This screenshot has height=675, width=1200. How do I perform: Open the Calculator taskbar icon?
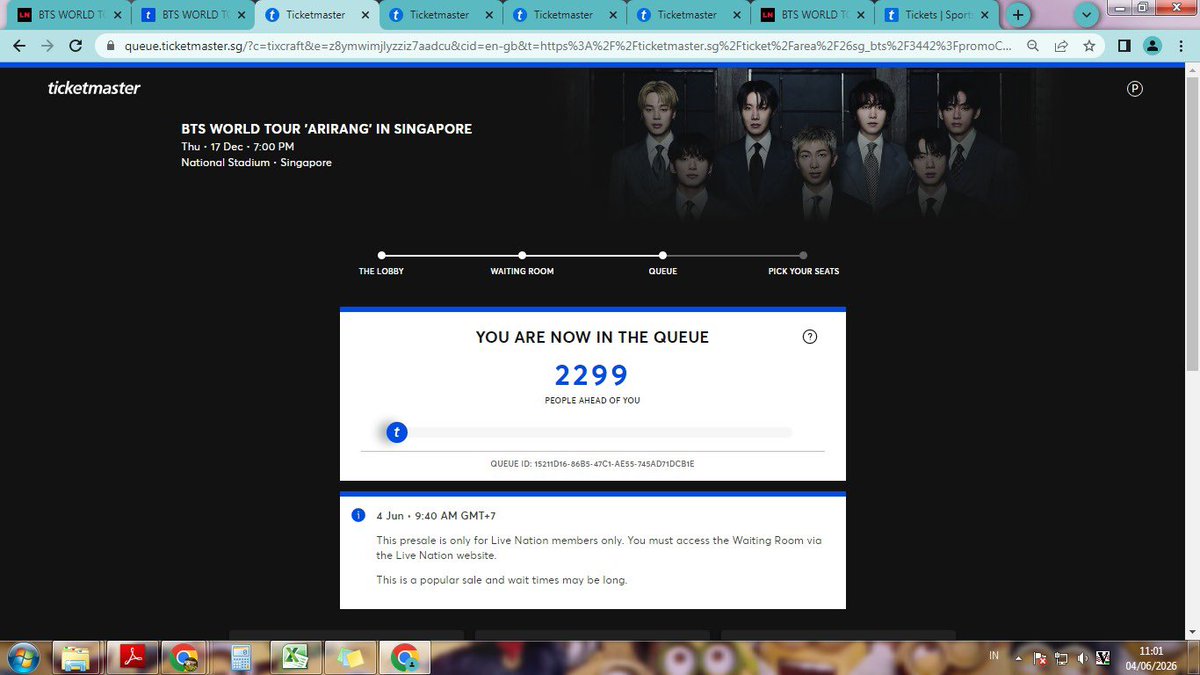[240, 657]
